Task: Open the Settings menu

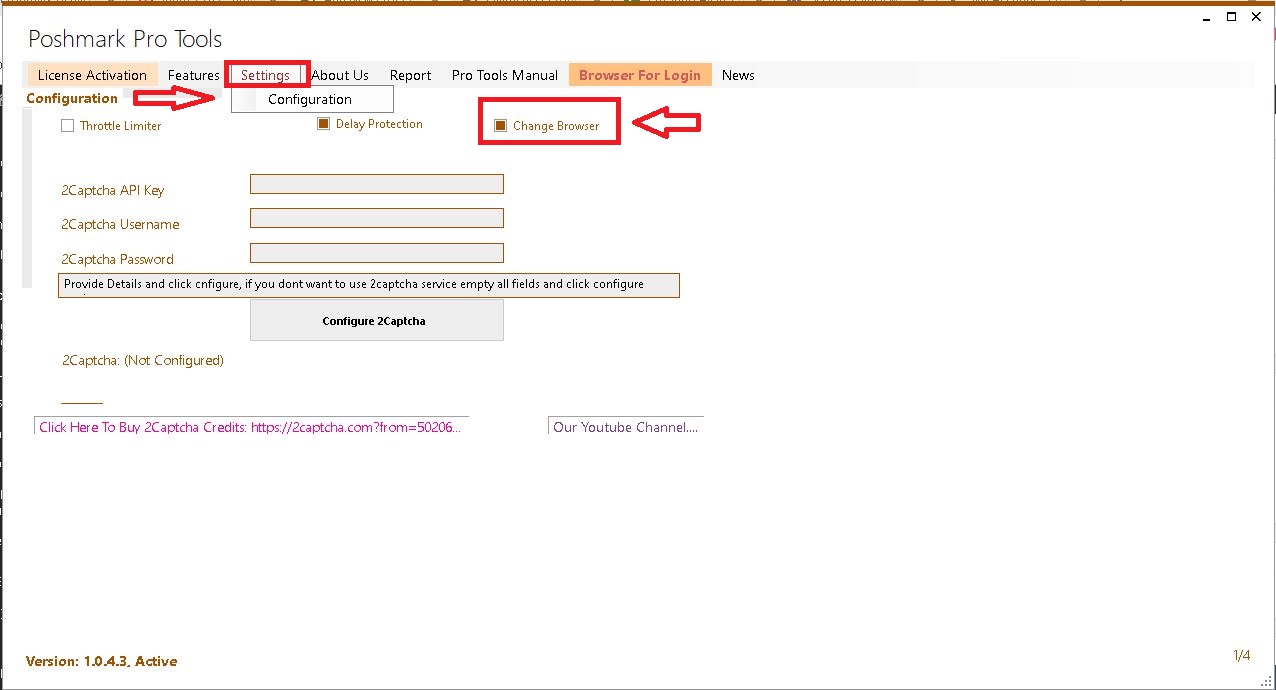Action: 266,75
